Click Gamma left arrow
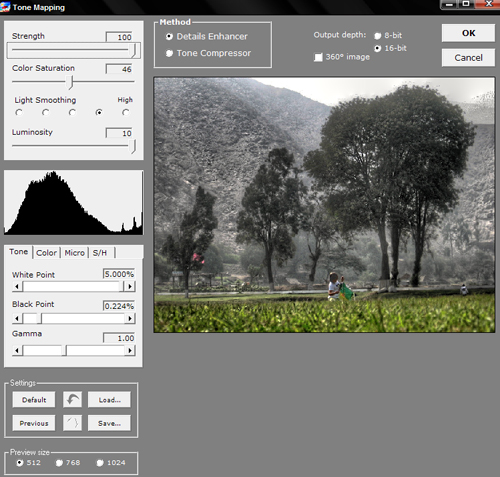 (x=17, y=351)
